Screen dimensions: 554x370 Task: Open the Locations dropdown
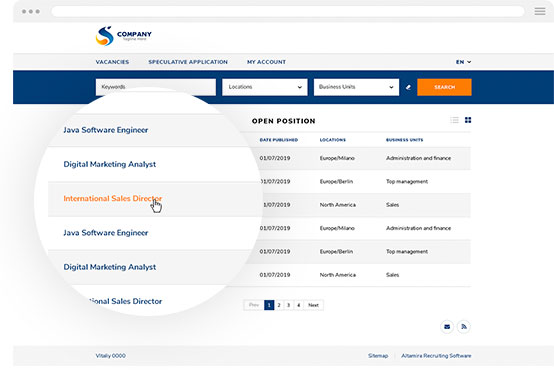pos(265,87)
